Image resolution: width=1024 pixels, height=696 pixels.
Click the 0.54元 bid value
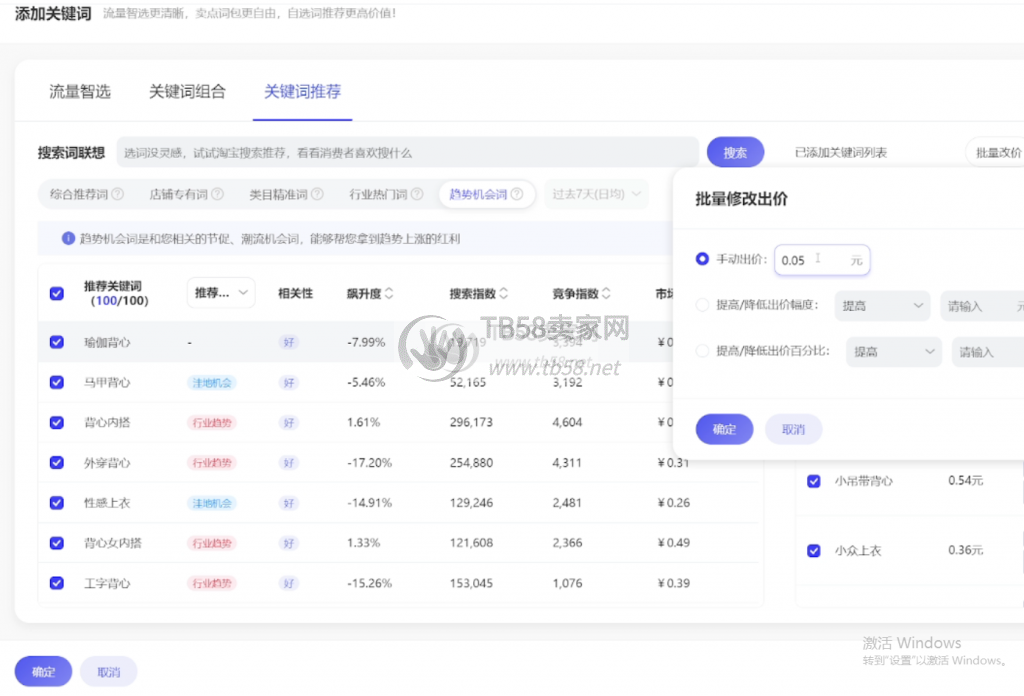pyautogui.click(x=965, y=481)
